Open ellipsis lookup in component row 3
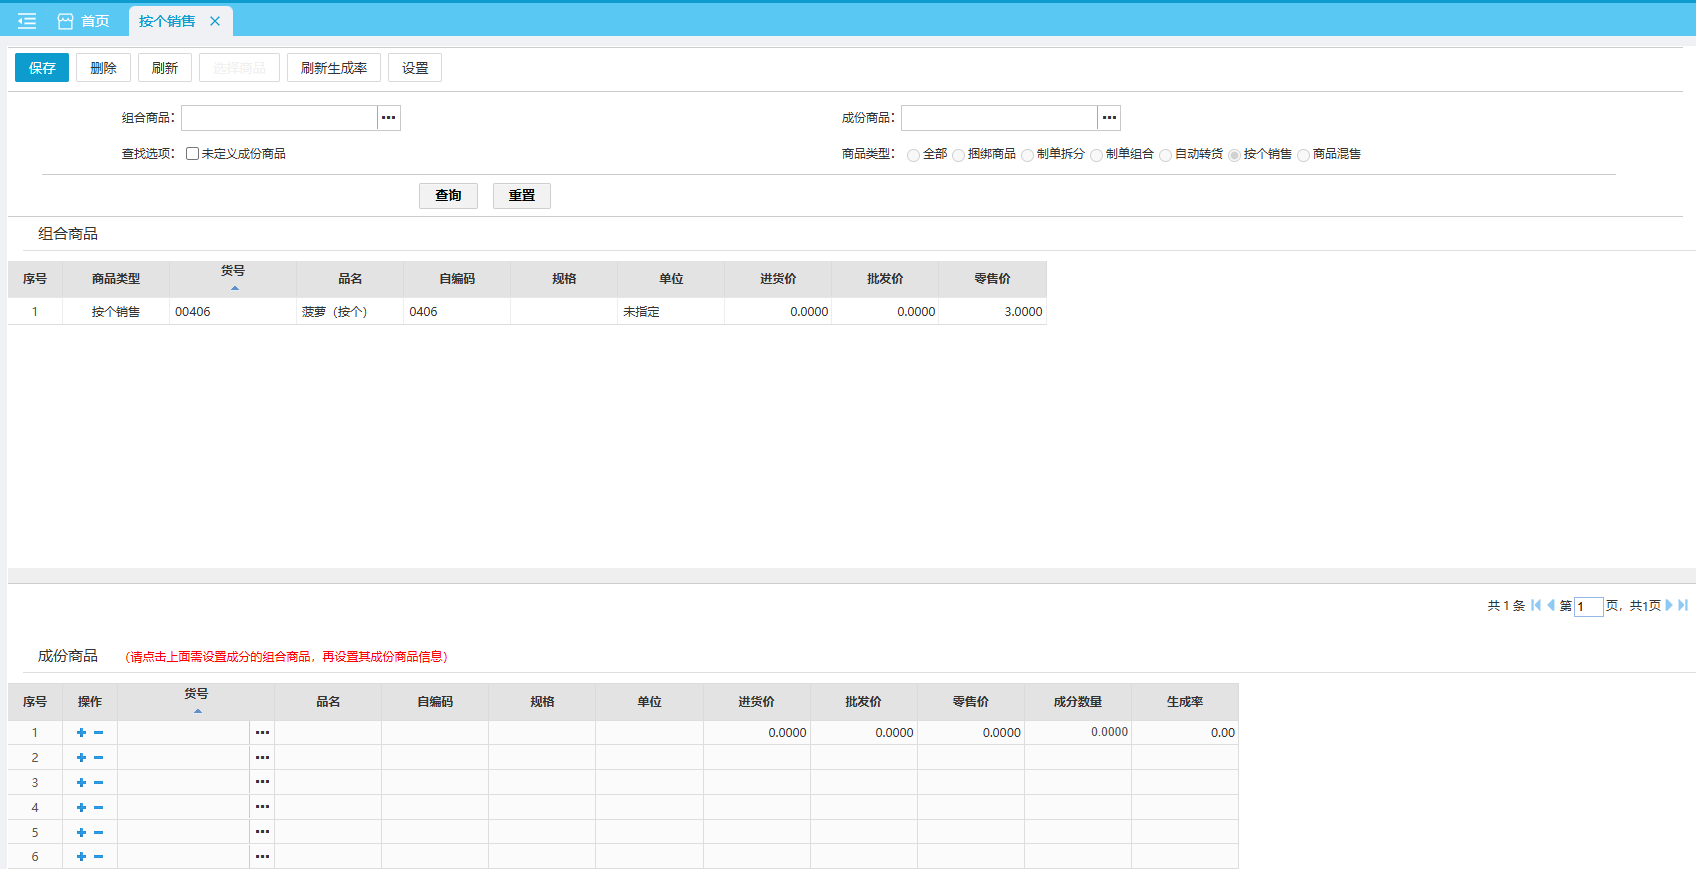 click(262, 782)
